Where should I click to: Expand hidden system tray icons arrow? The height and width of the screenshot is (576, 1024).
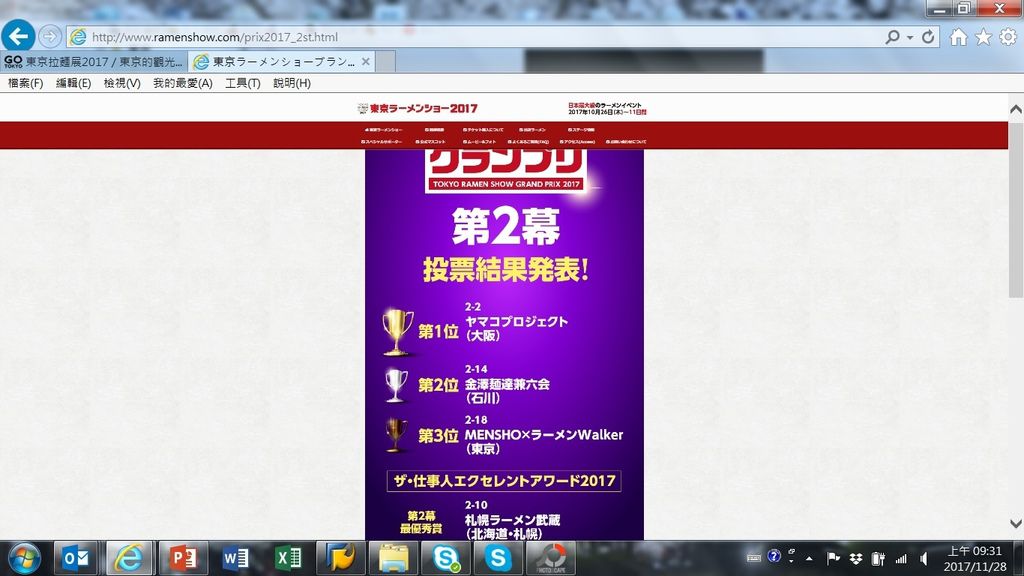pyautogui.click(x=809, y=558)
